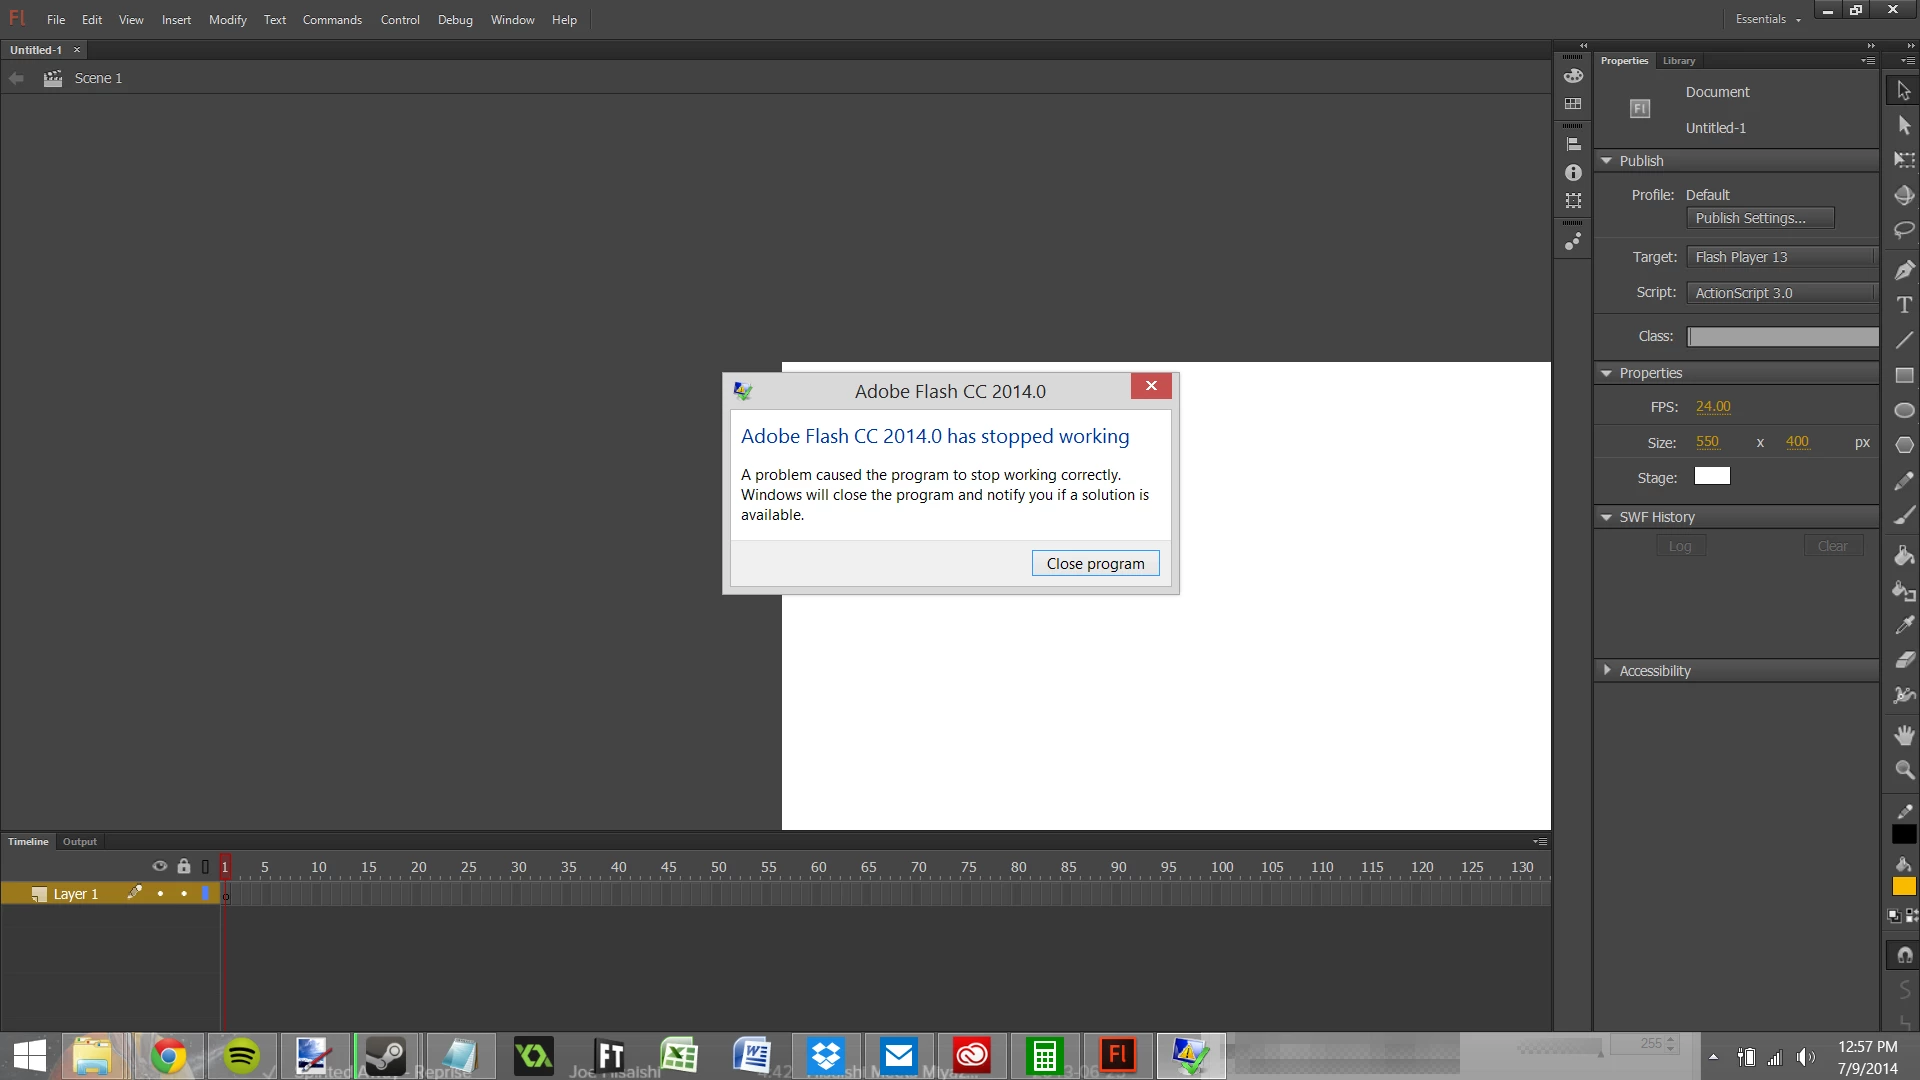1920x1080 pixels.
Task: Open the Commands menu
Action: pos(332,20)
